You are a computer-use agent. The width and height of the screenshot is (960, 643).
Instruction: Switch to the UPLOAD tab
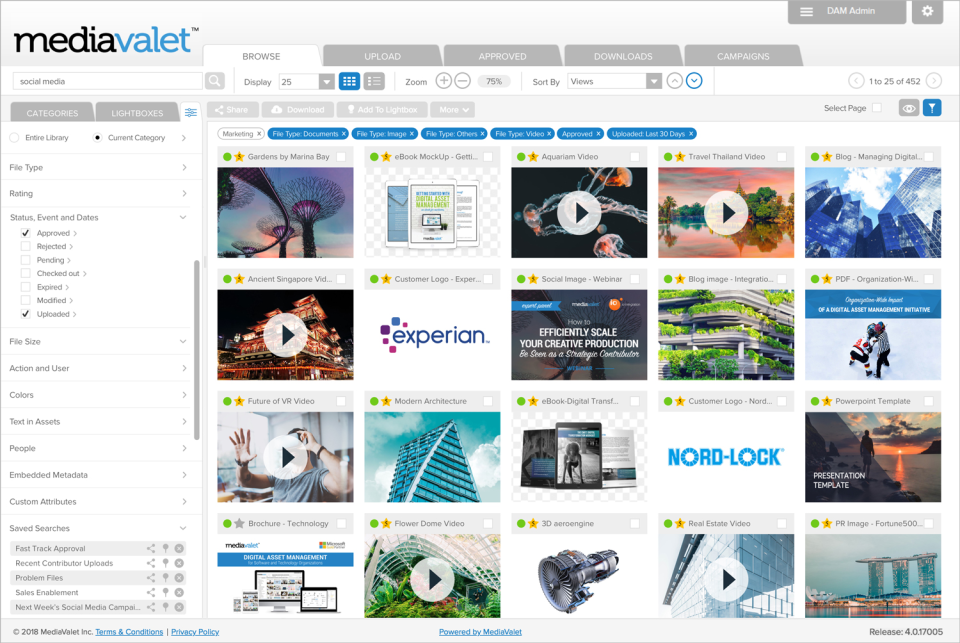click(382, 55)
